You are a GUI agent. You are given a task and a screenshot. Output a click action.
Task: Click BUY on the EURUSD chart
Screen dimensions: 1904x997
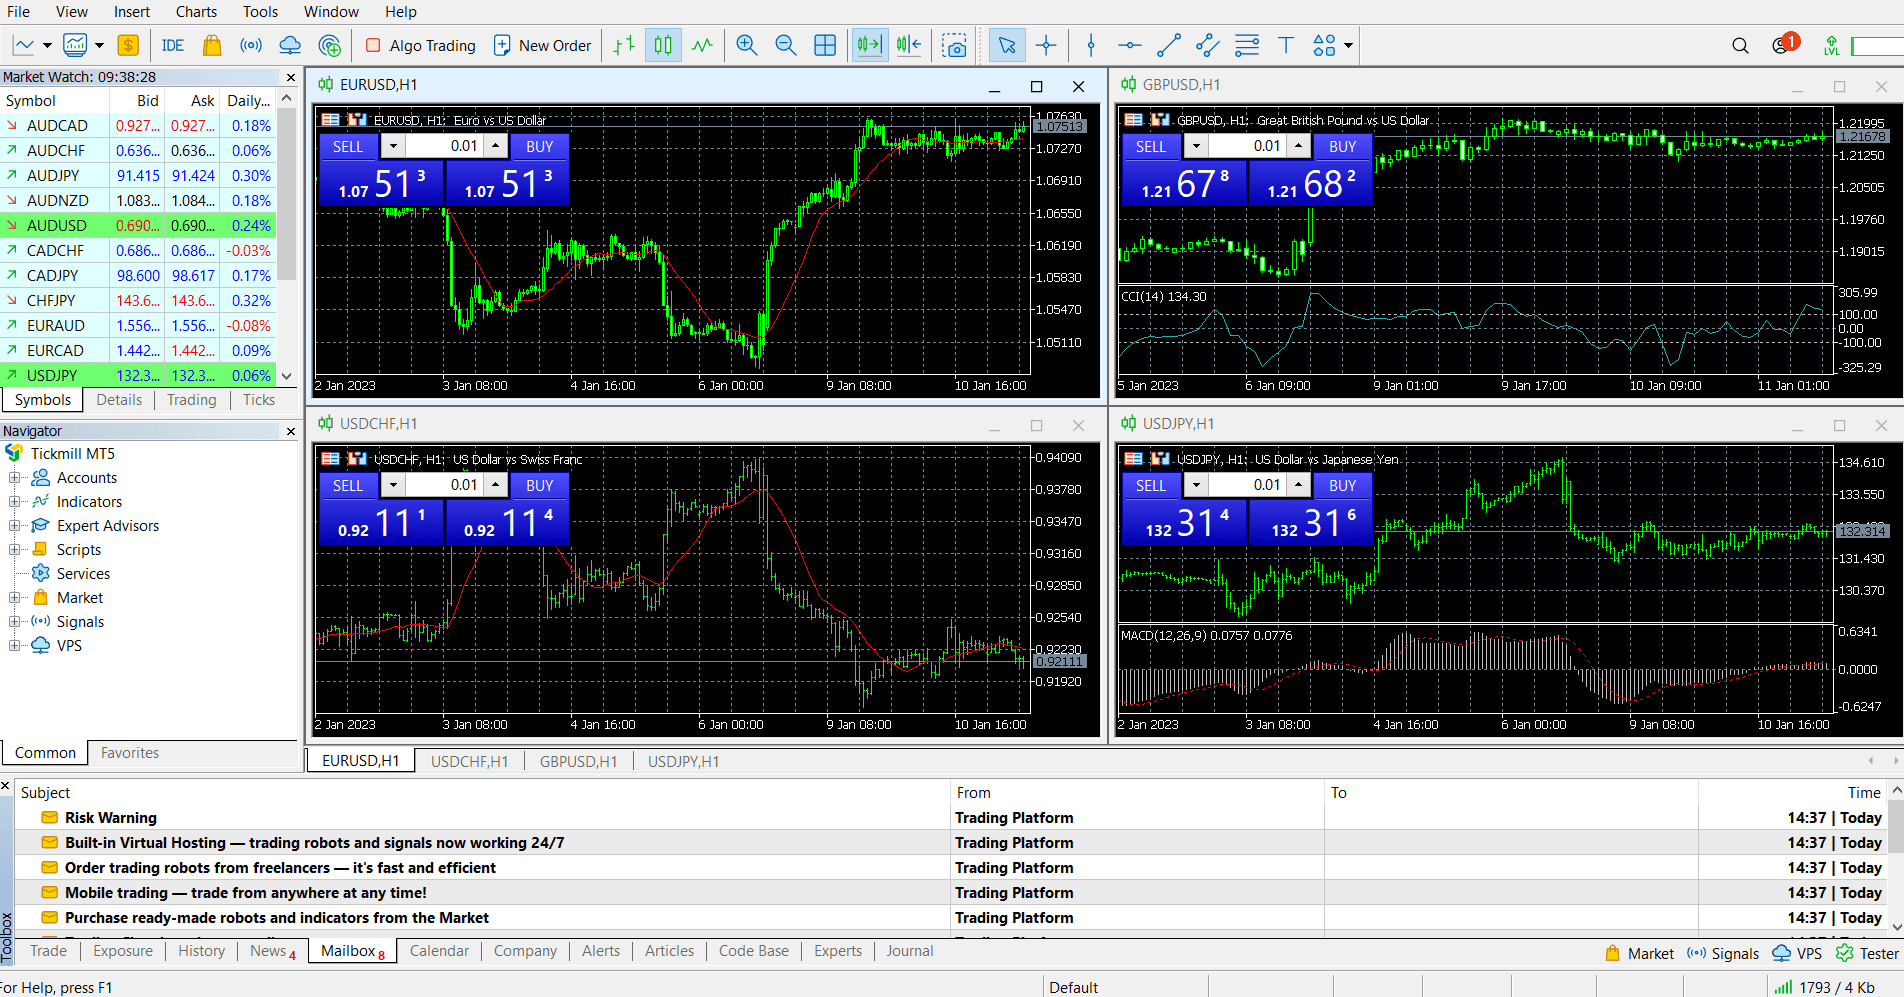[x=539, y=147]
